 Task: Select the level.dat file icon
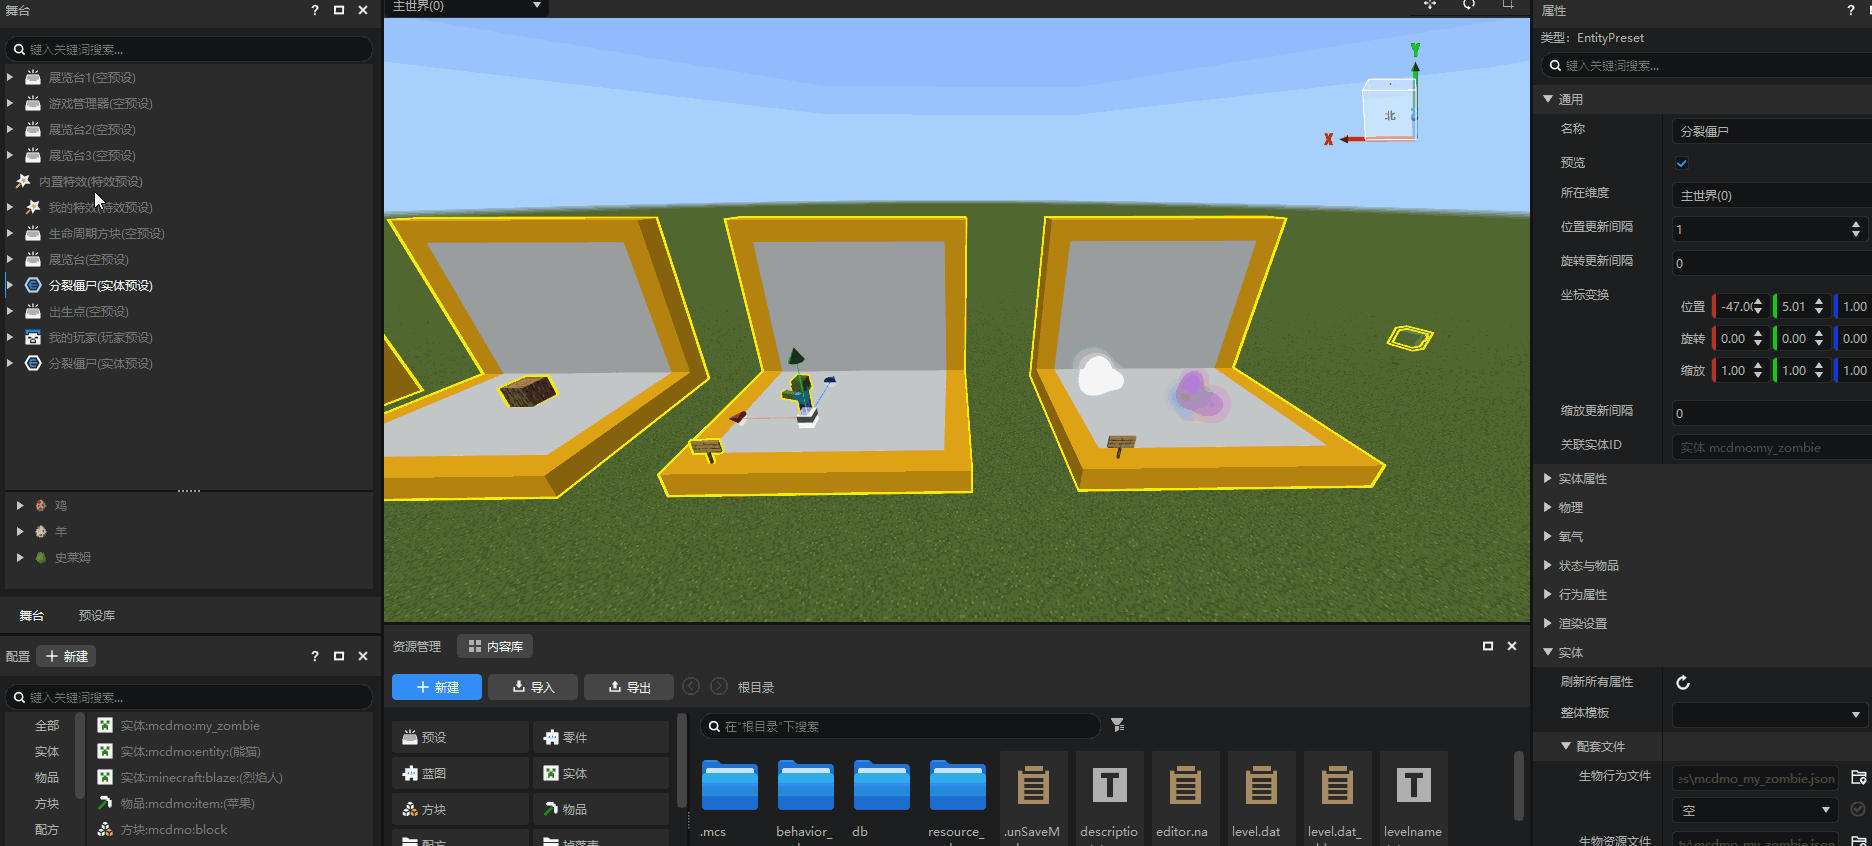point(1261,786)
